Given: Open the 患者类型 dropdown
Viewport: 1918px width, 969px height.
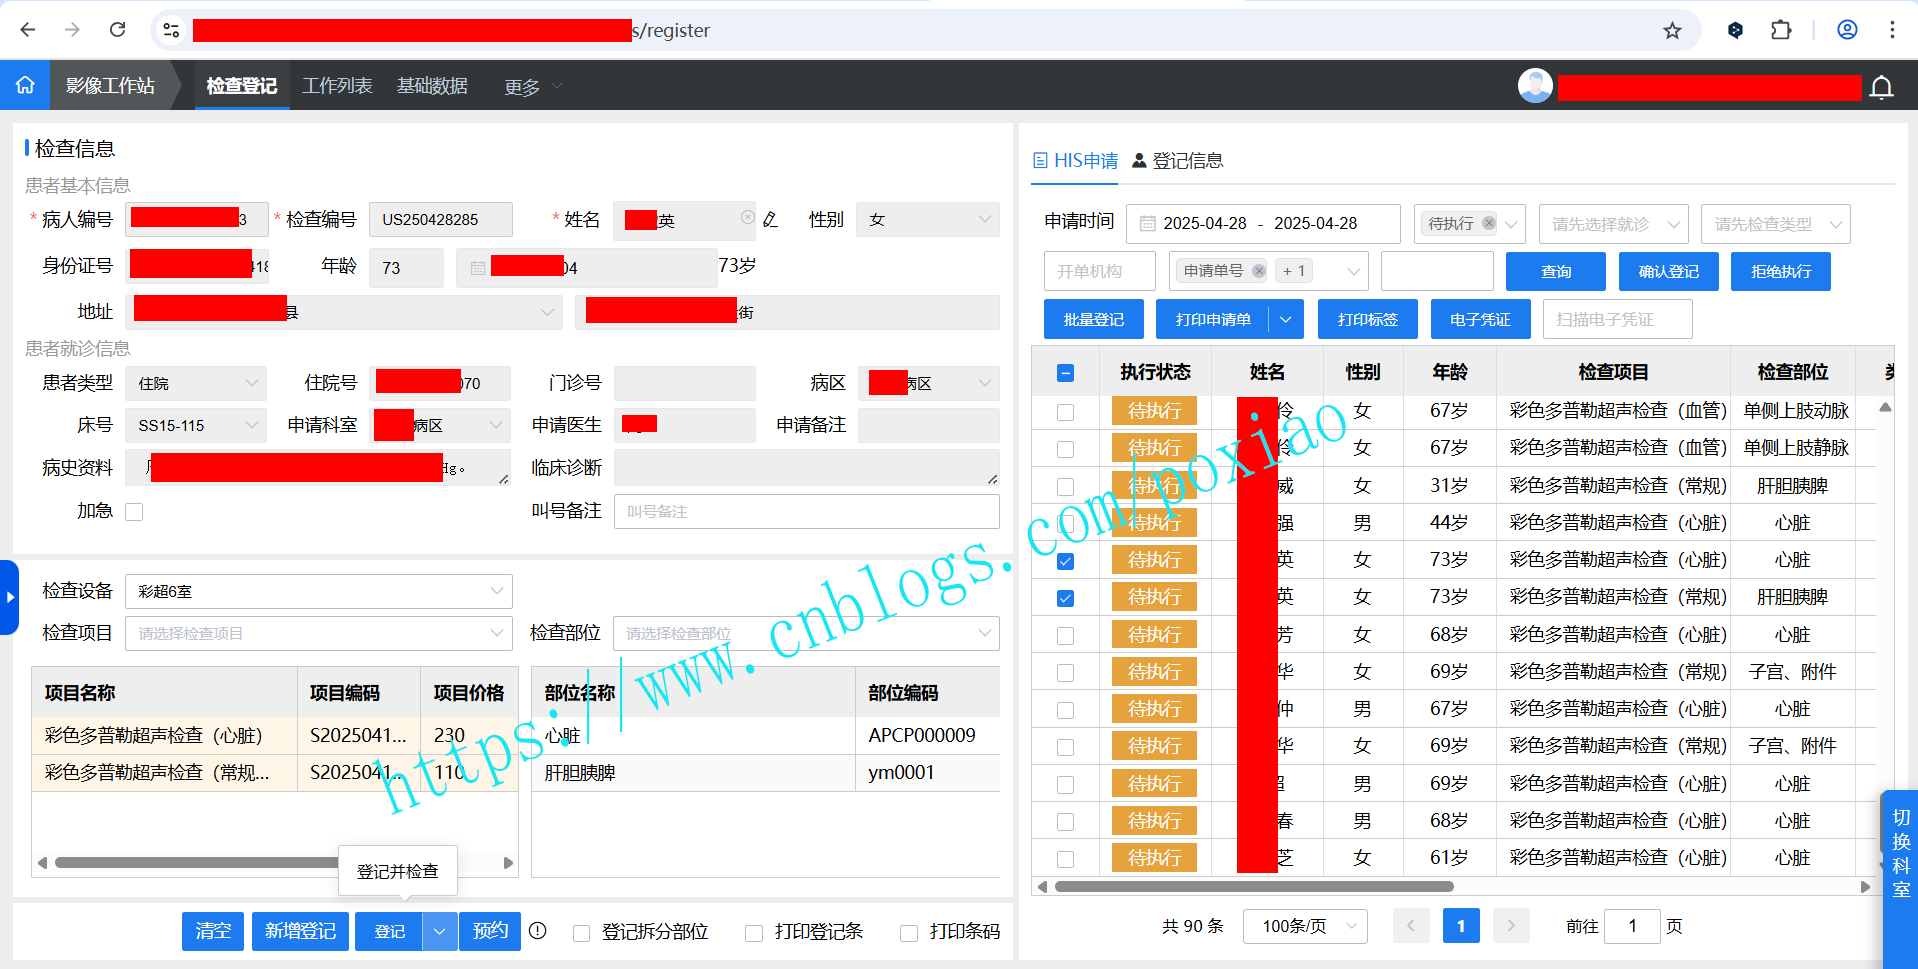Looking at the screenshot, I should (x=196, y=383).
